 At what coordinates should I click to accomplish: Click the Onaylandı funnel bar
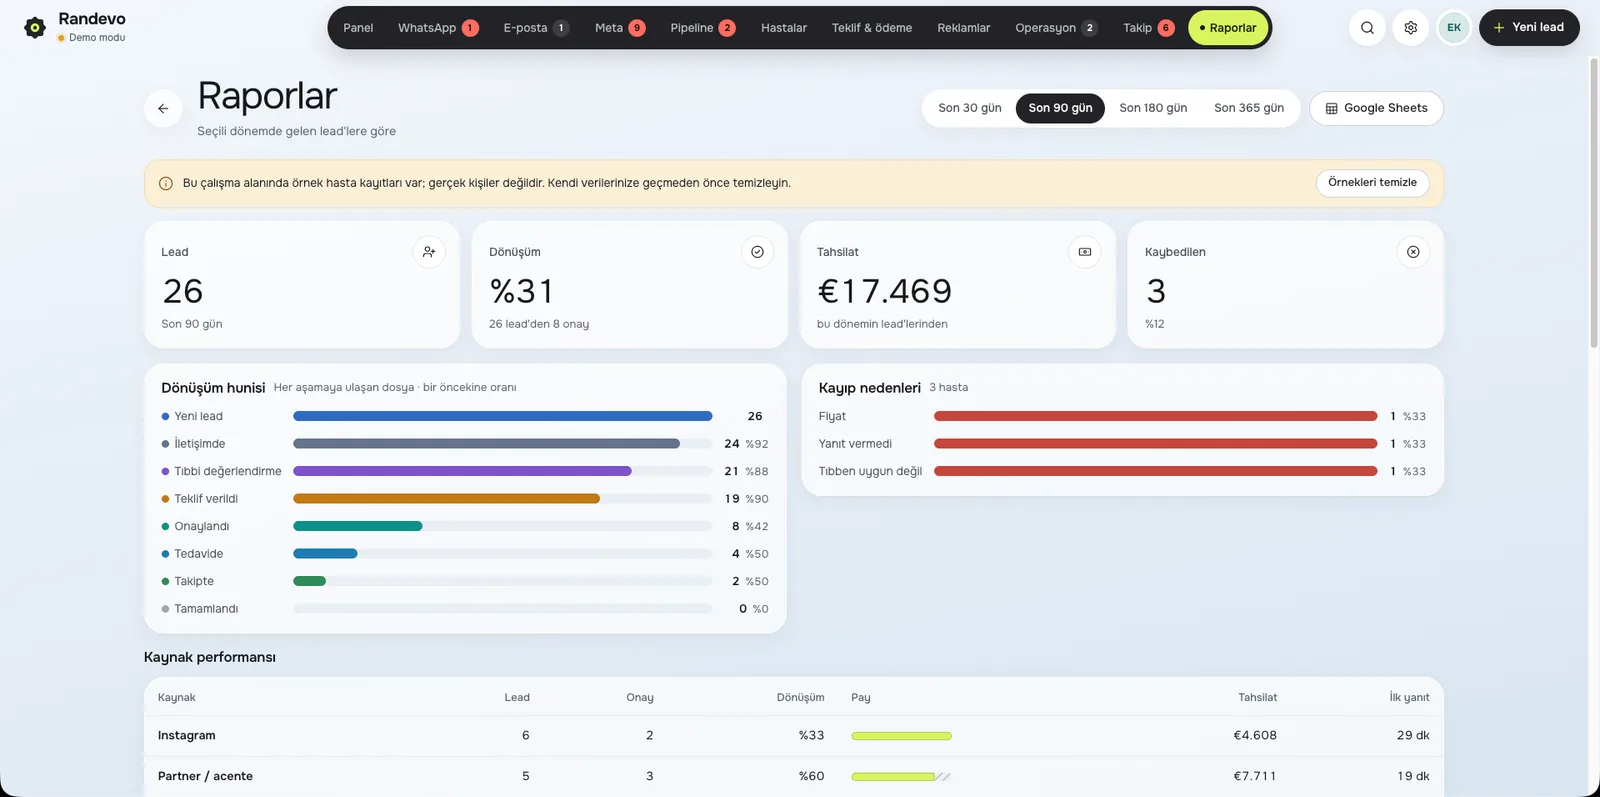click(x=358, y=526)
